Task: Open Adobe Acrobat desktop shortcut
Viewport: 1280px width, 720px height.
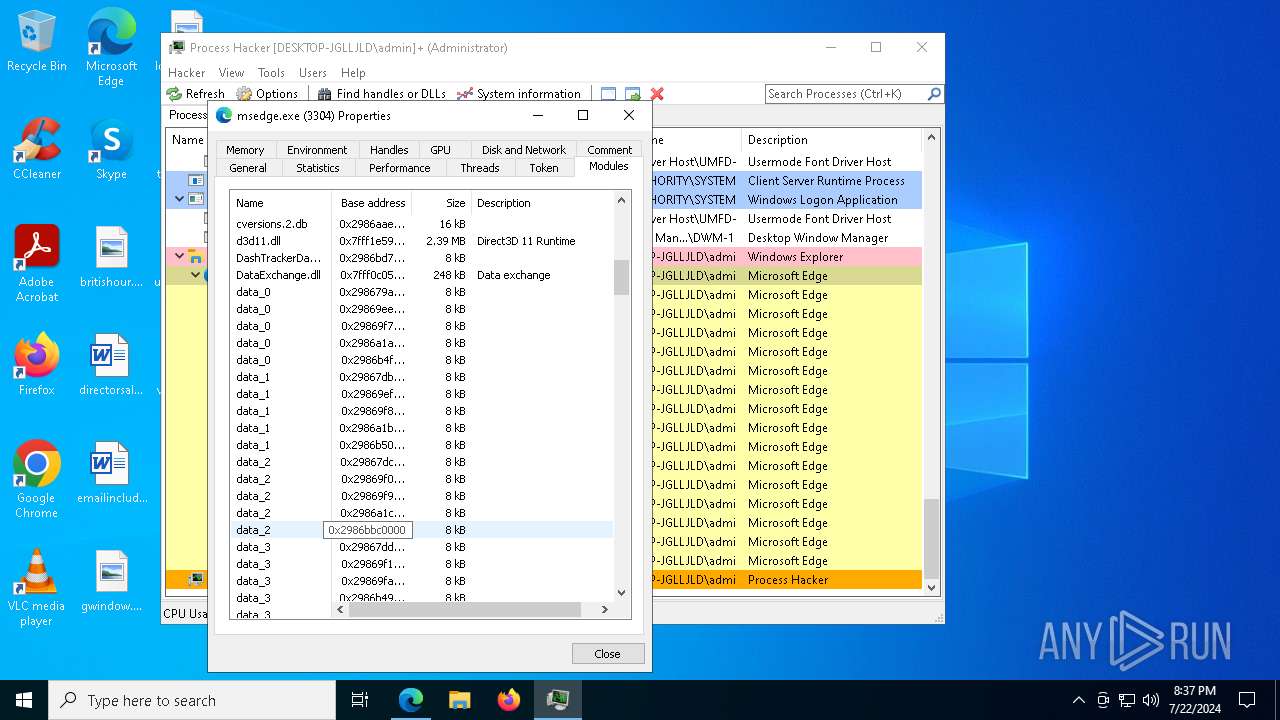Action: pyautogui.click(x=37, y=264)
